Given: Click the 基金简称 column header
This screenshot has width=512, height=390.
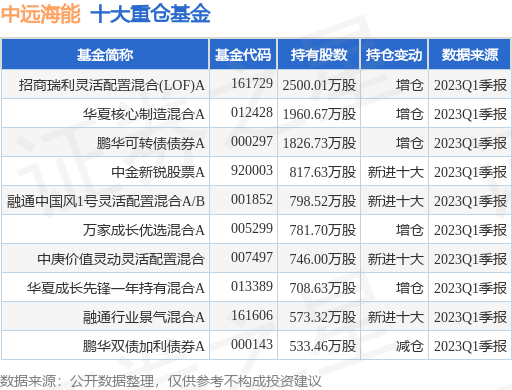Looking at the screenshot, I should pos(105,55).
